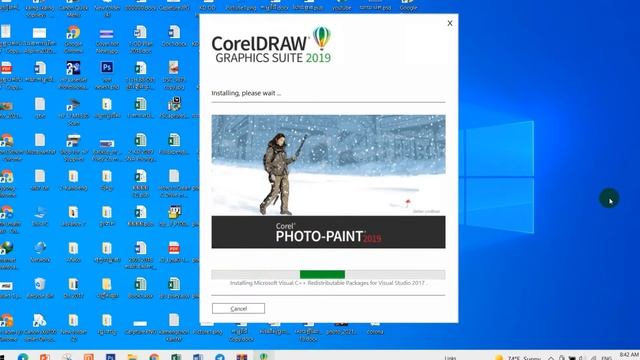Select the 'Installing, please wait ...' text
The height and width of the screenshot is (360, 640).
coord(246,93)
